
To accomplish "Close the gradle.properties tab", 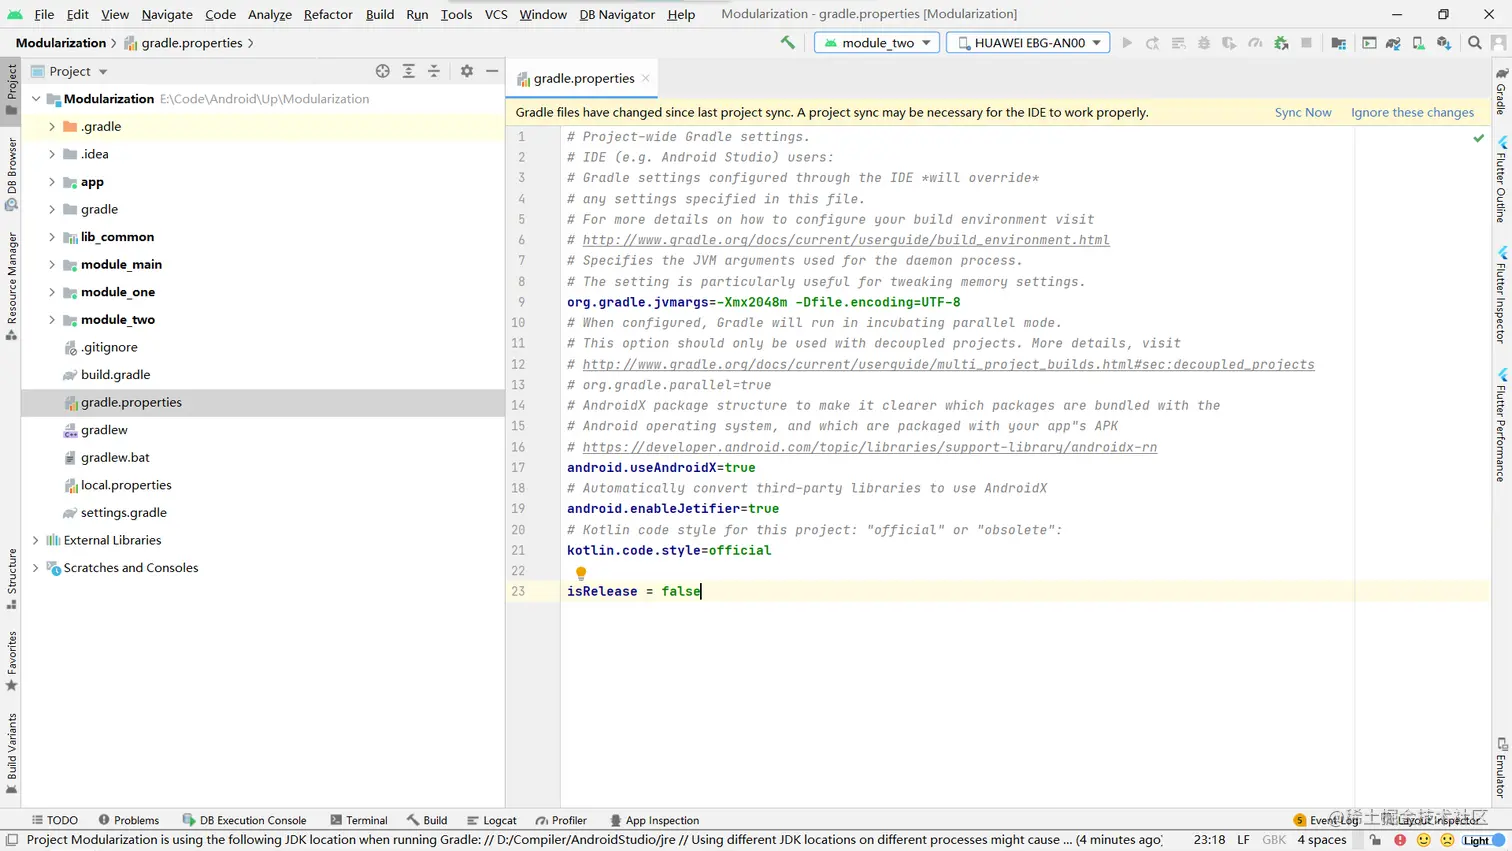I will click(646, 78).
